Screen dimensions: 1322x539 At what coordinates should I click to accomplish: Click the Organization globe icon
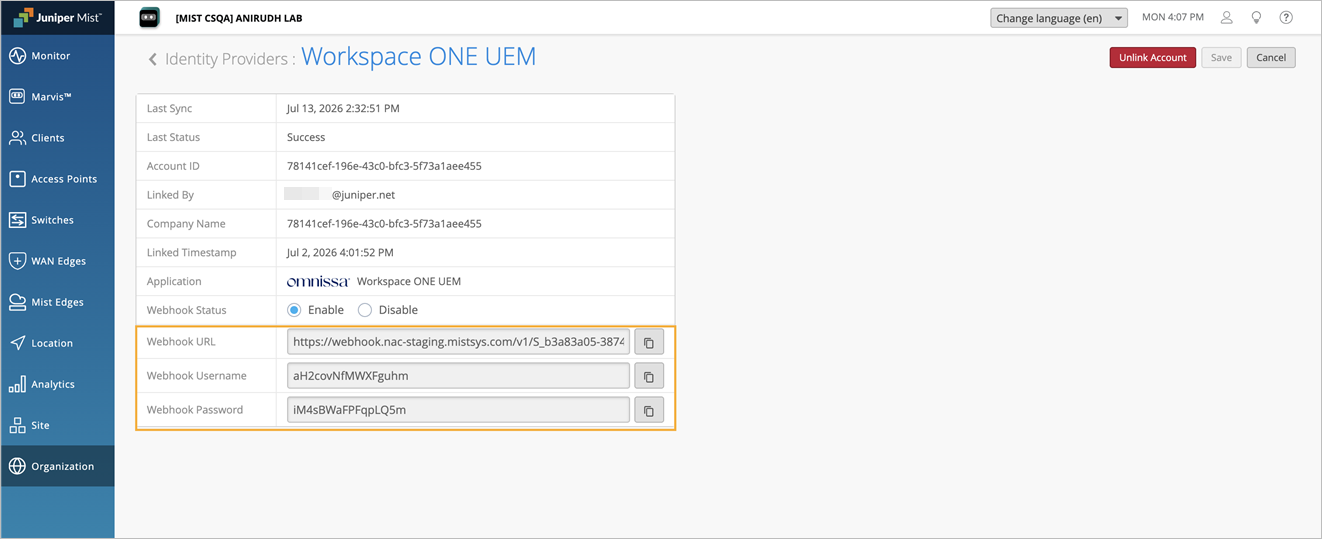(17, 466)
